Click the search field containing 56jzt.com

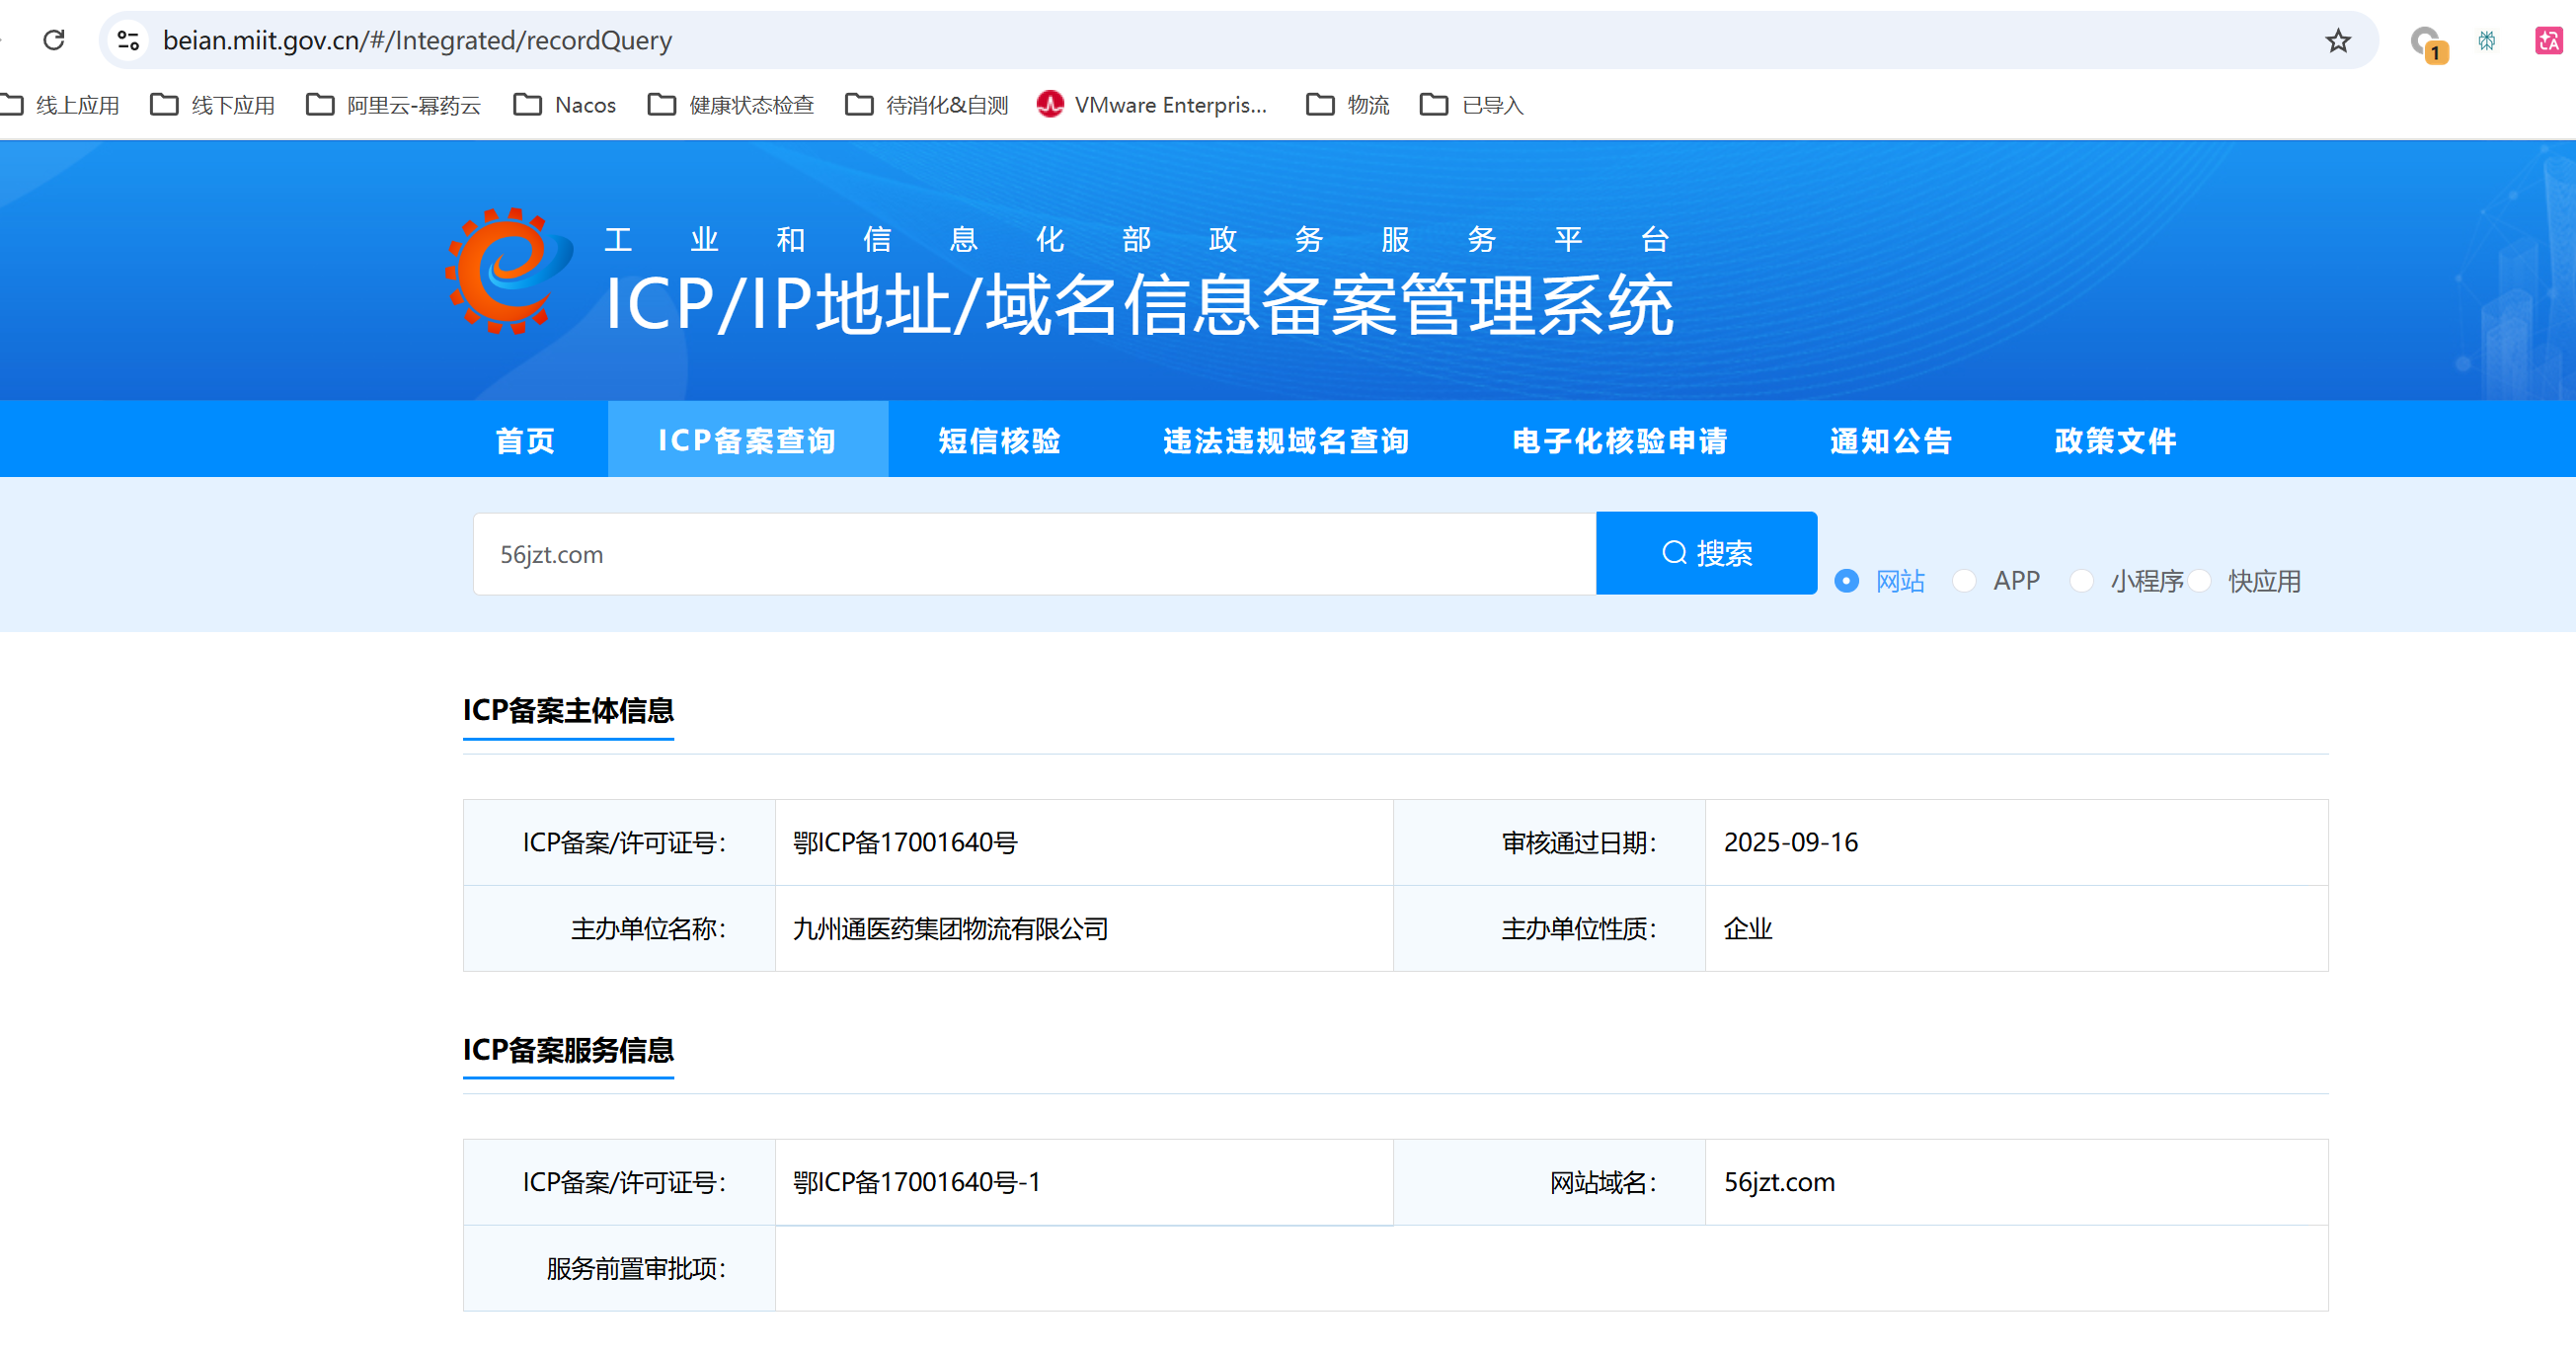[x=1034, y=554]
